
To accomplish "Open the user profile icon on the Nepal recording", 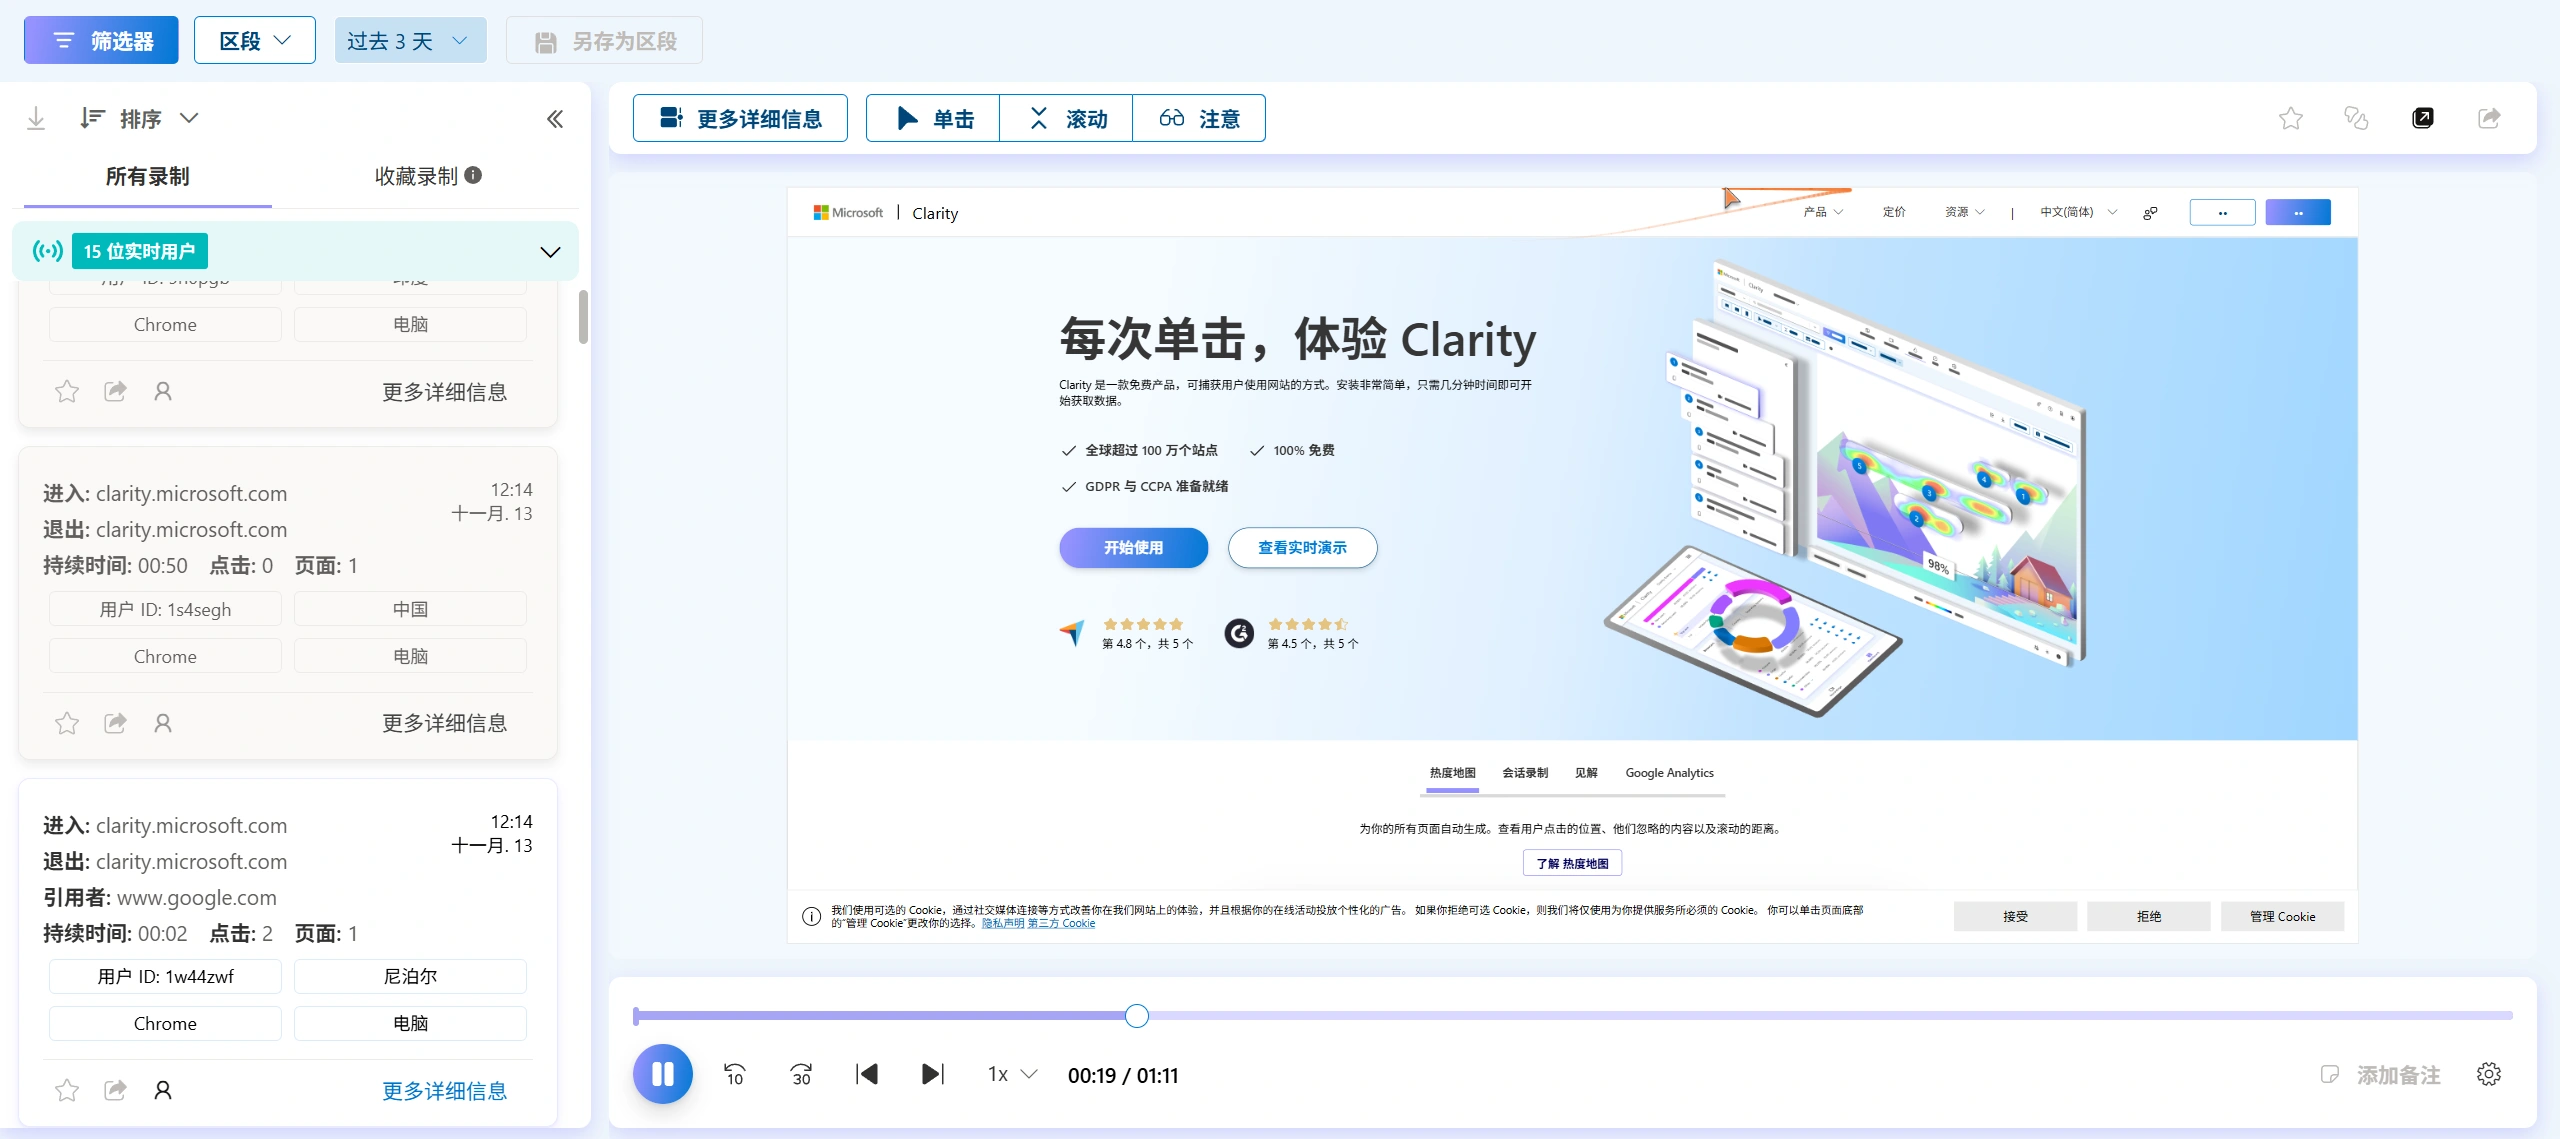I will 162,1090.
